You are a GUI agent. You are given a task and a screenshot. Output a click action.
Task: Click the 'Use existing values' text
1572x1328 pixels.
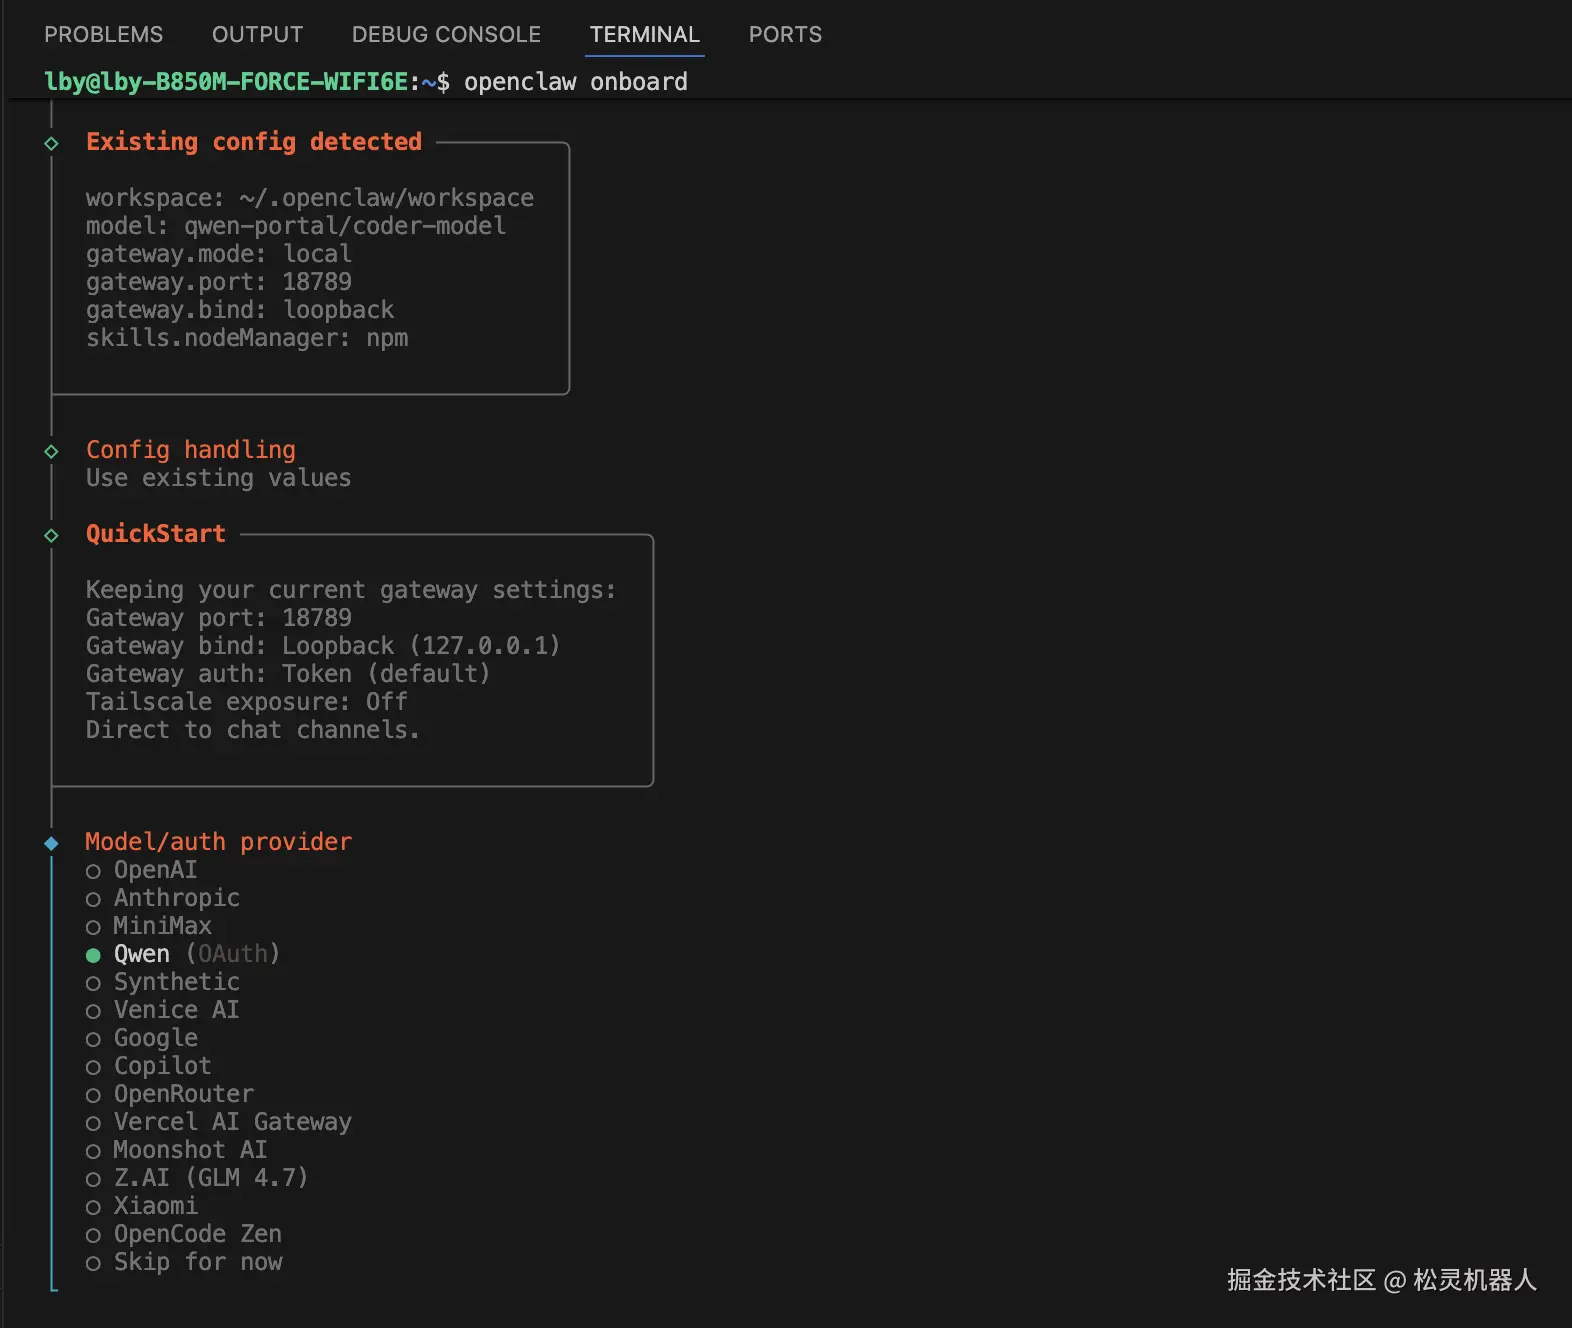(219, 478)
